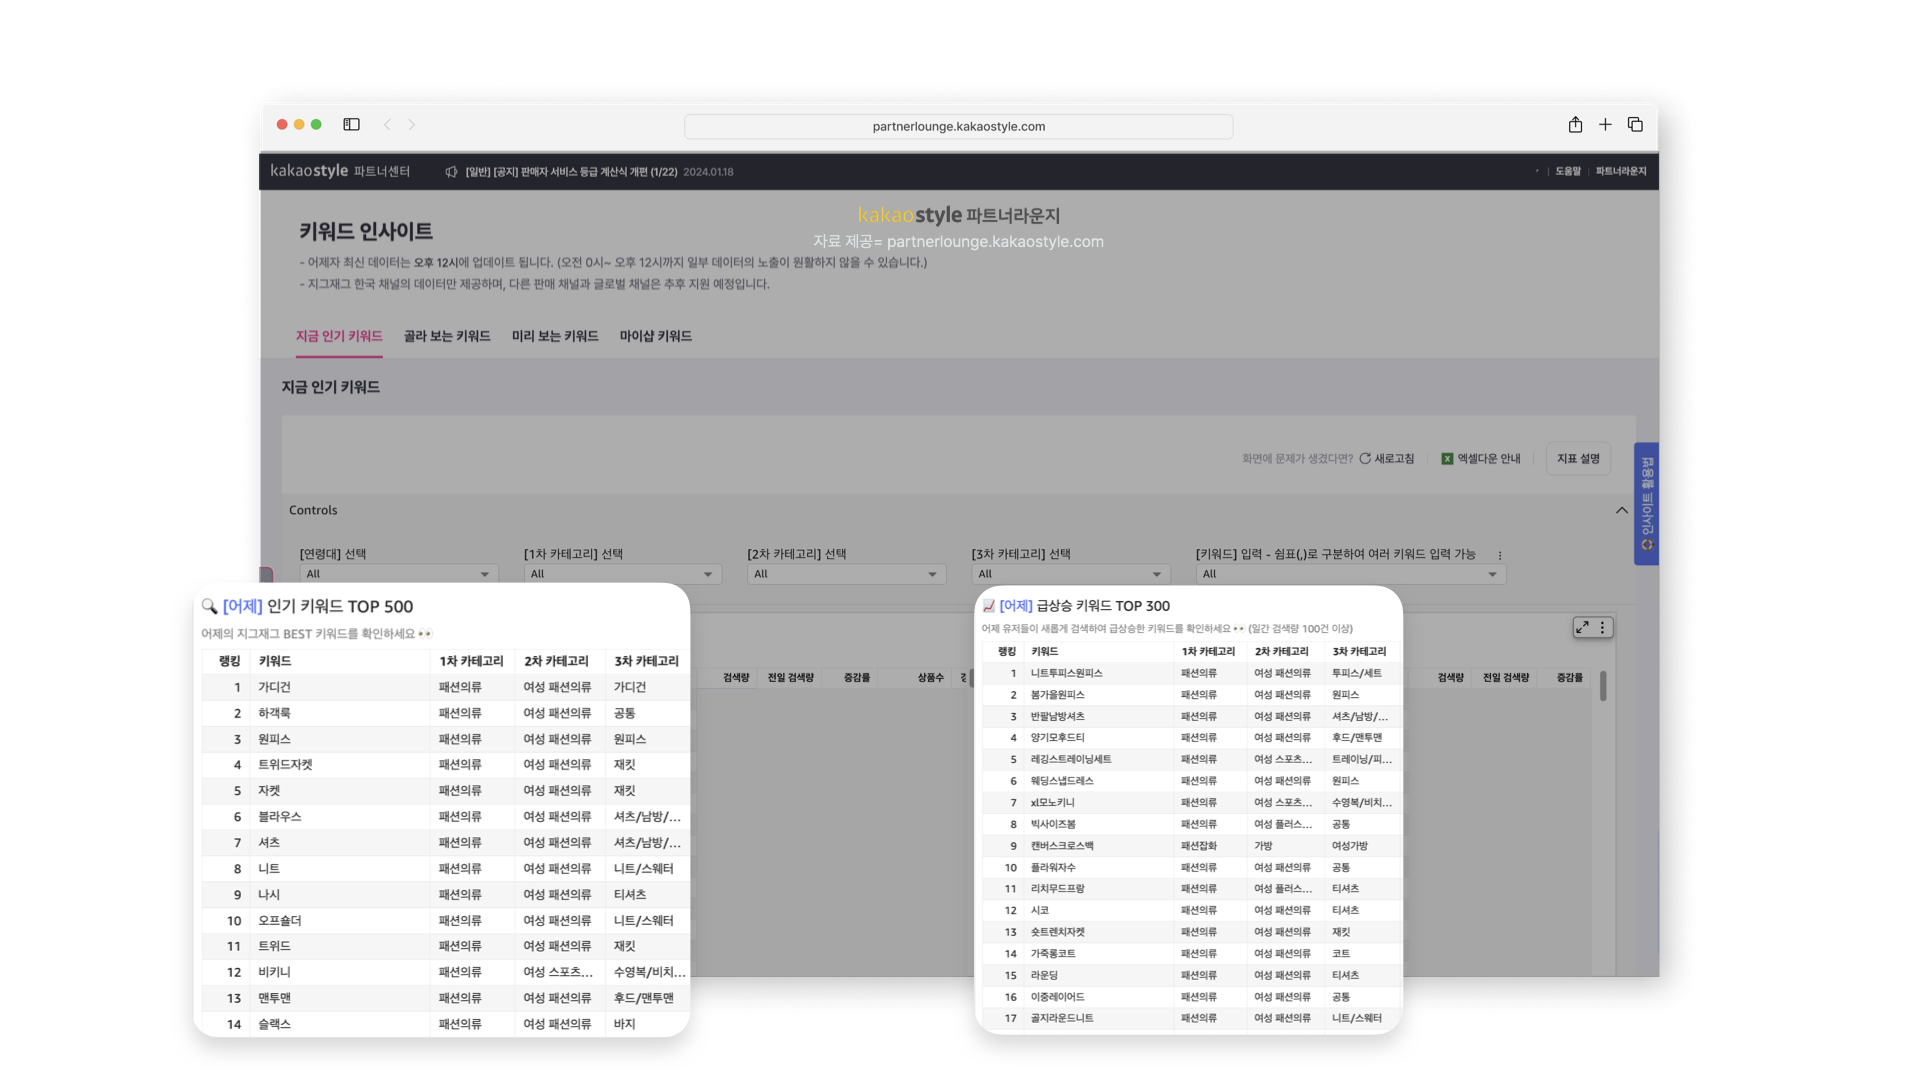The width and height of the screenshot is (1920, 1080).
Task: Click the 양기모후드티 rising keyword
Action: pyautogui.click(x=1057, y=738)
